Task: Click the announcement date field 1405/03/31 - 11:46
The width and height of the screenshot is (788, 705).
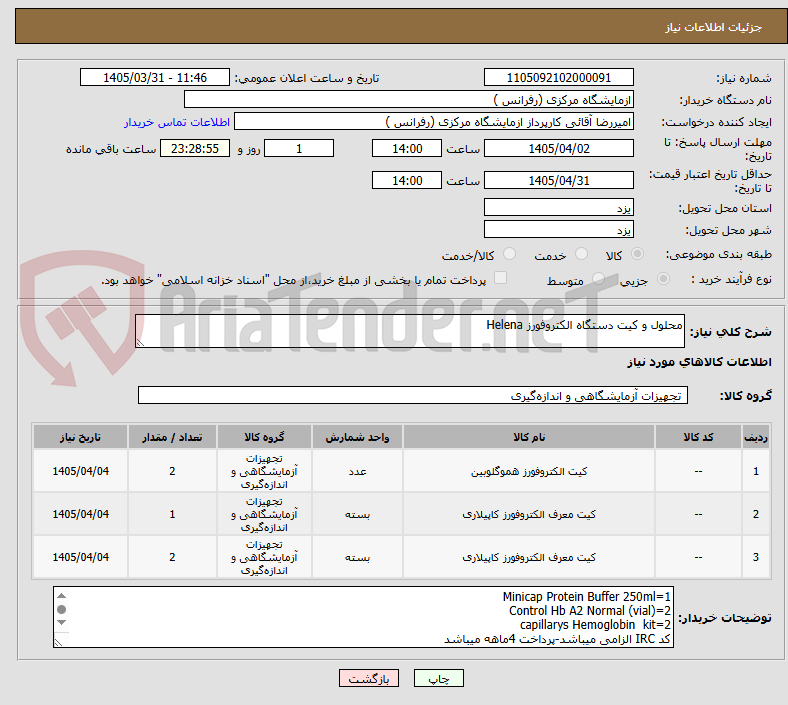Action: [x=155, y=78]
